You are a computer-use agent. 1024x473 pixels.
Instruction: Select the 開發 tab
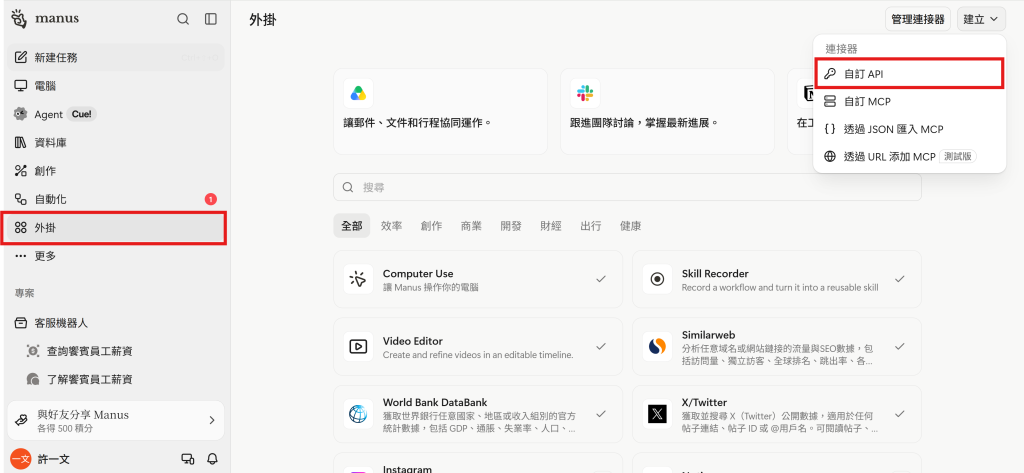click(x=511, y=226)
